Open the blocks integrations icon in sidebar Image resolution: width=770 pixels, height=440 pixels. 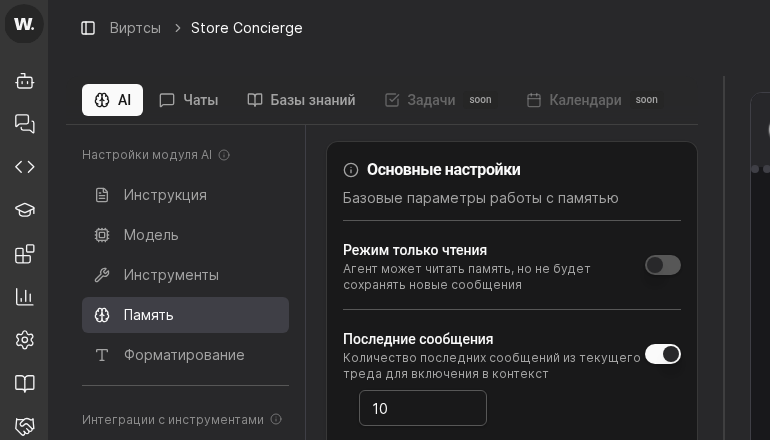click(25, 254)
